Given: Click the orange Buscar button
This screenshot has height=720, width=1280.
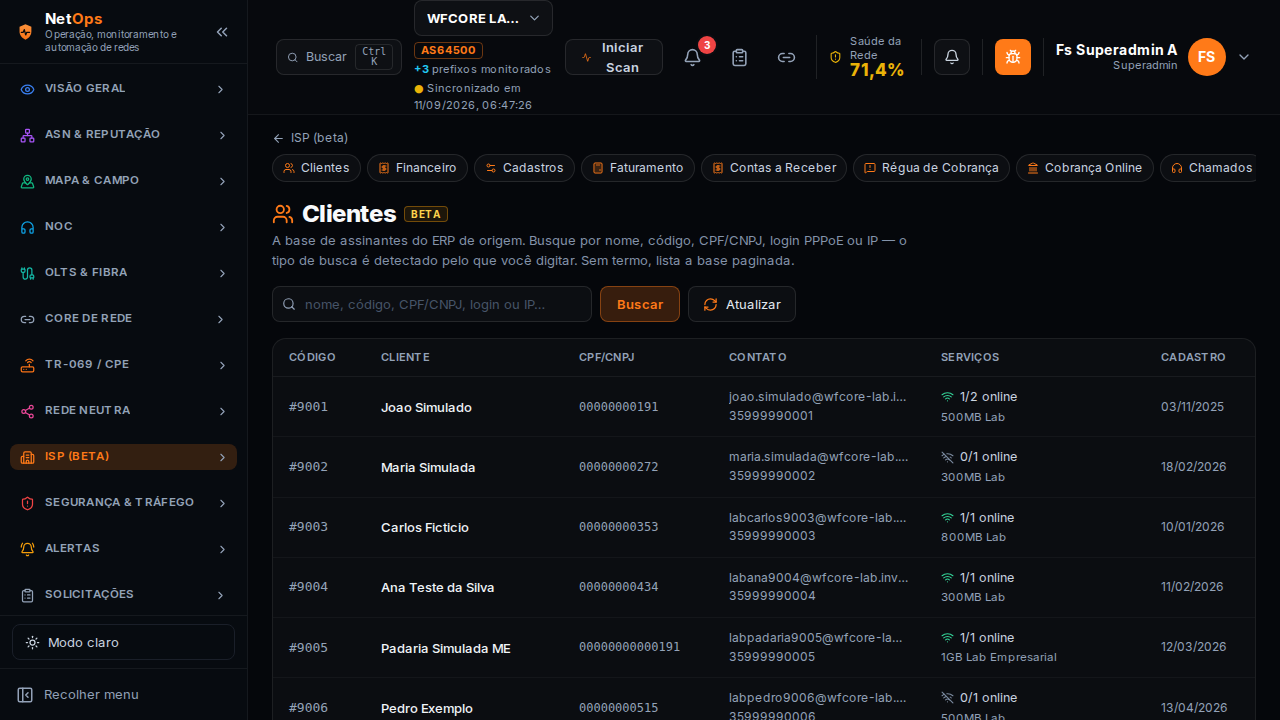Looking at the screenshot, I should tap(640, 304).
